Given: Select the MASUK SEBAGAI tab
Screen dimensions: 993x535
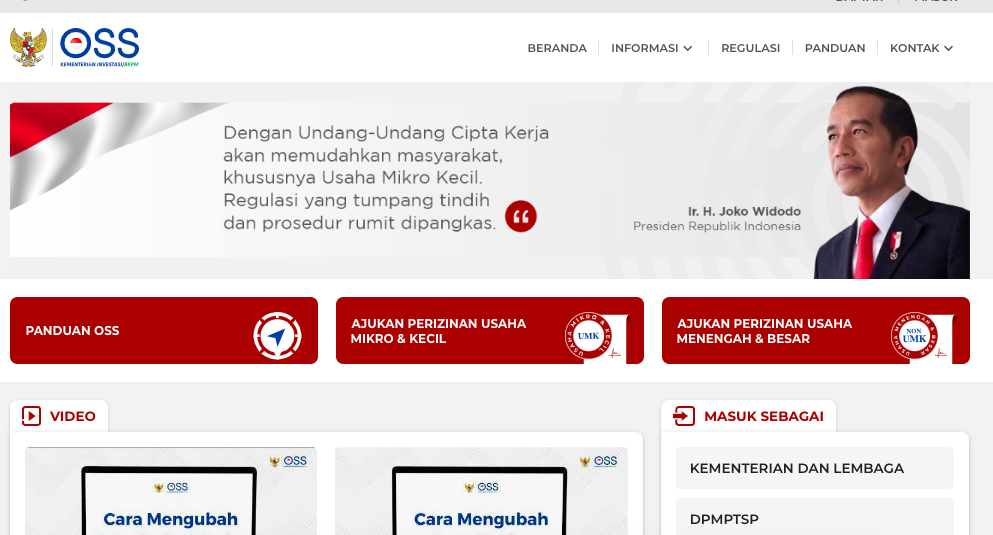Looking at the screenshot, I should (x=749, y=416).
